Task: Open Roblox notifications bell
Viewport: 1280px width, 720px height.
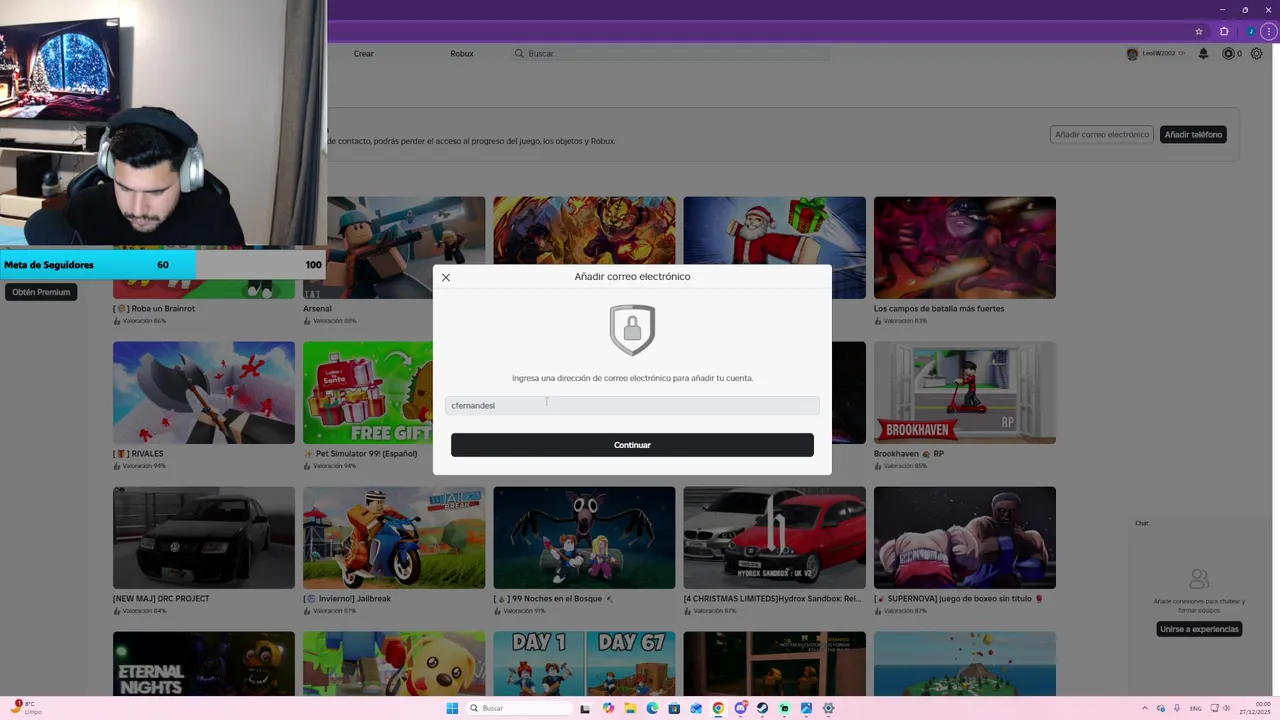Action: pyautogui.click(x=1203, y=54)
